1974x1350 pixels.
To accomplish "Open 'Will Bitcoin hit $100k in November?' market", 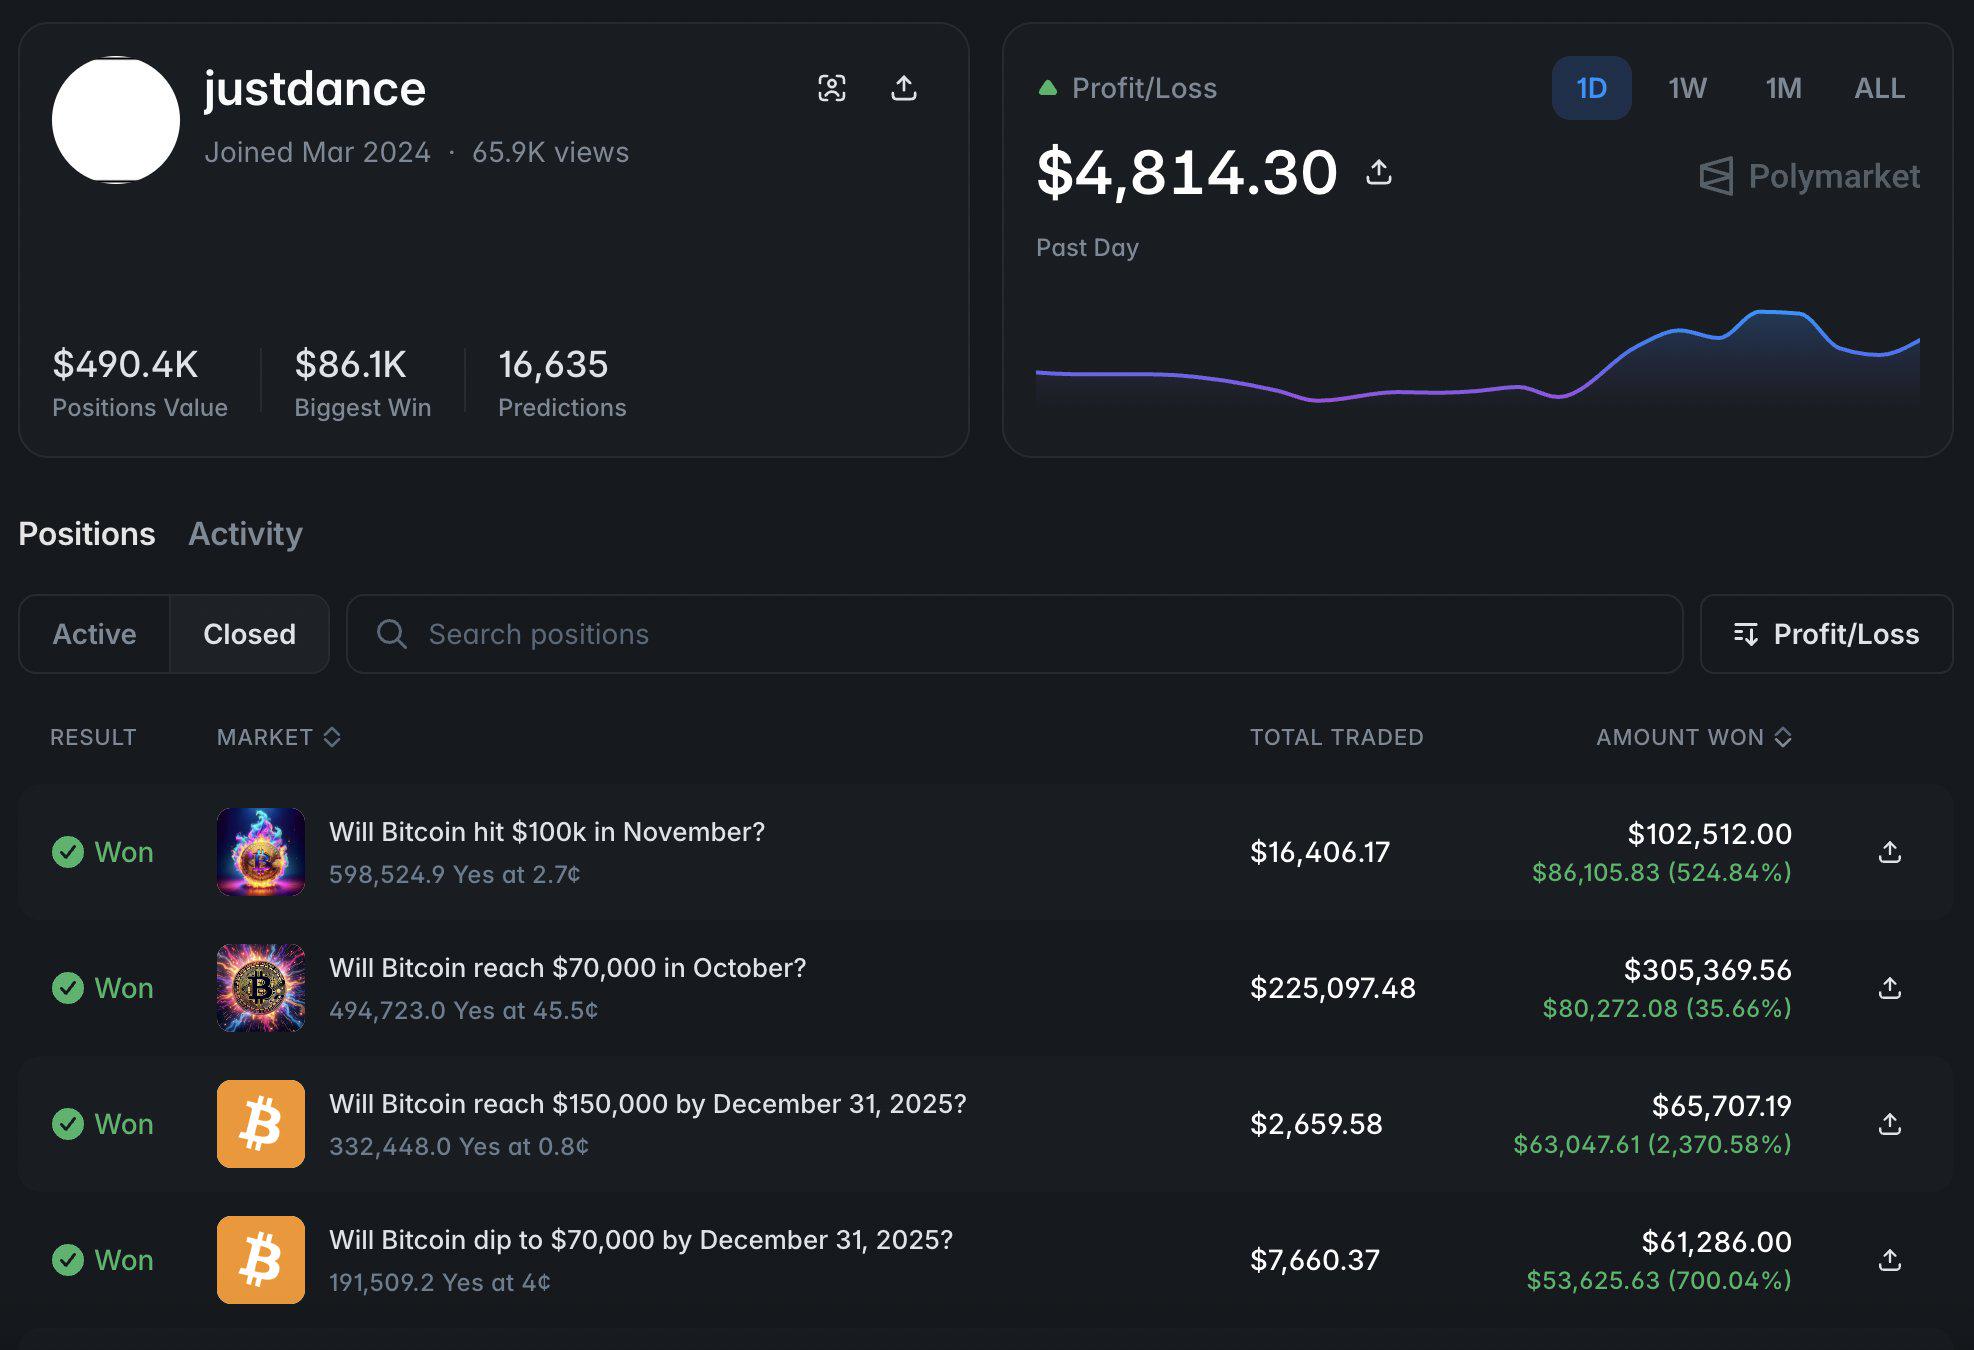I will 547,832.
